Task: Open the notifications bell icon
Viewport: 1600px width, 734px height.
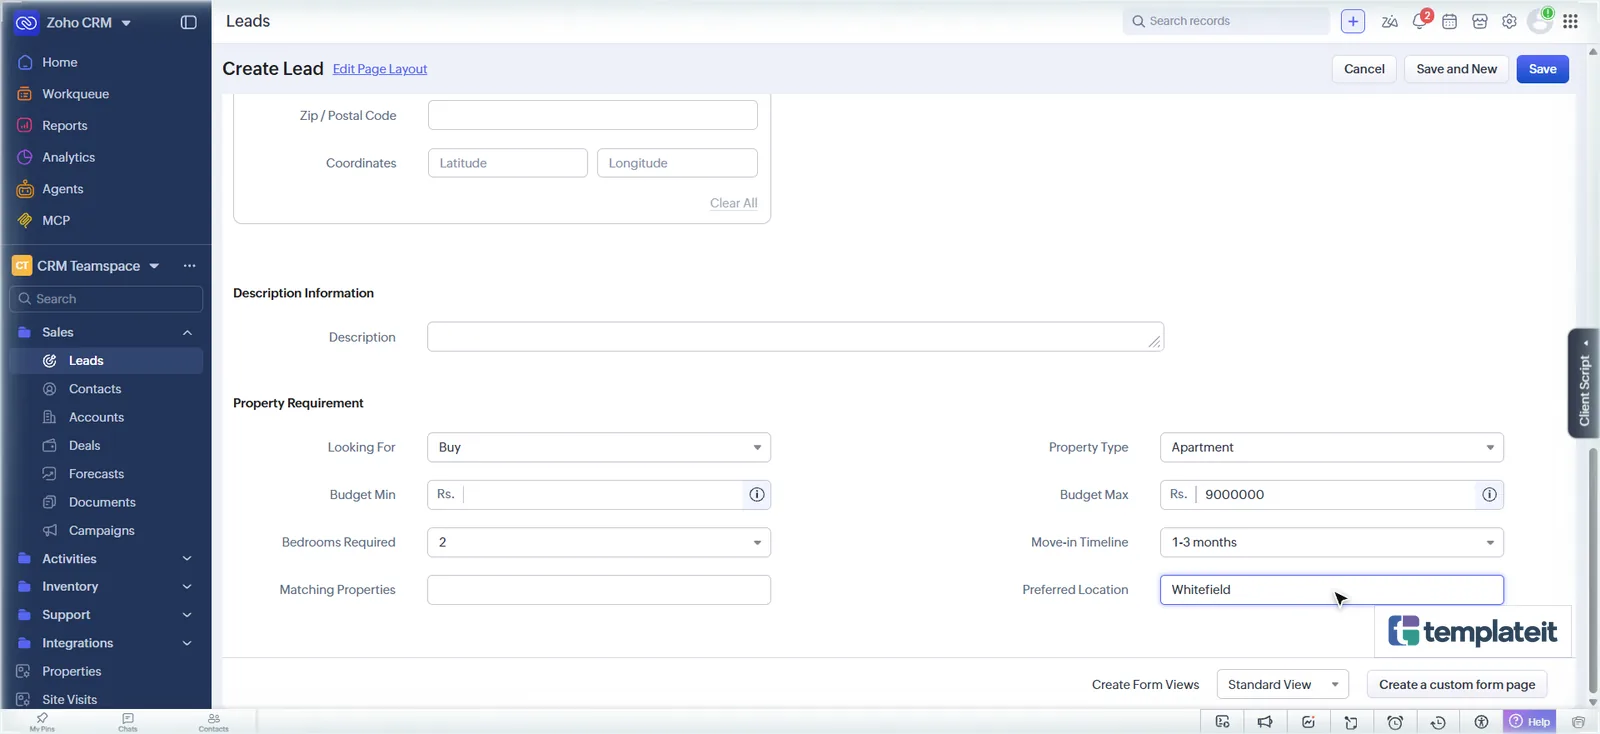Action: pos(1420,21)
